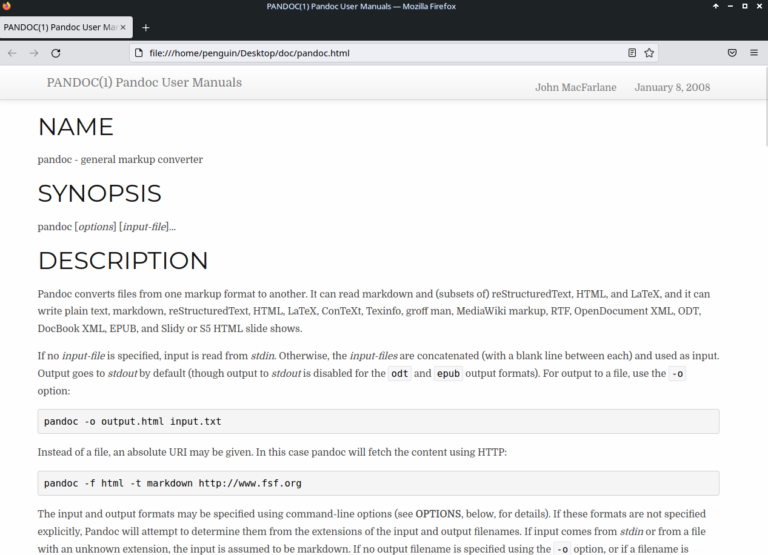The image size is (768, 555).
Task: Click the keep-above arrow in the title bar
Action: (x=715, y=6)
